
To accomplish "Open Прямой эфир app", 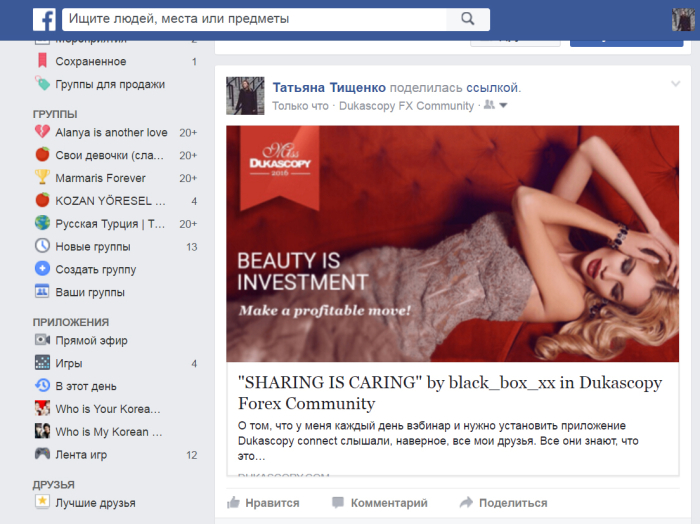I will pyautogui.click(x=92, y=341).
